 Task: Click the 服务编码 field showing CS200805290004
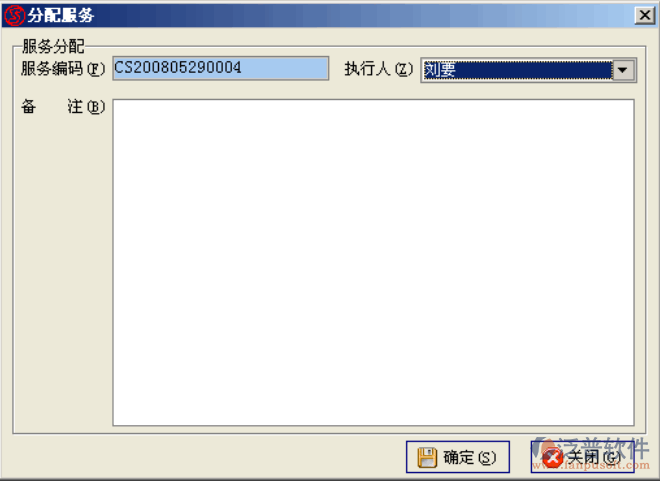(x=221, y=68)
